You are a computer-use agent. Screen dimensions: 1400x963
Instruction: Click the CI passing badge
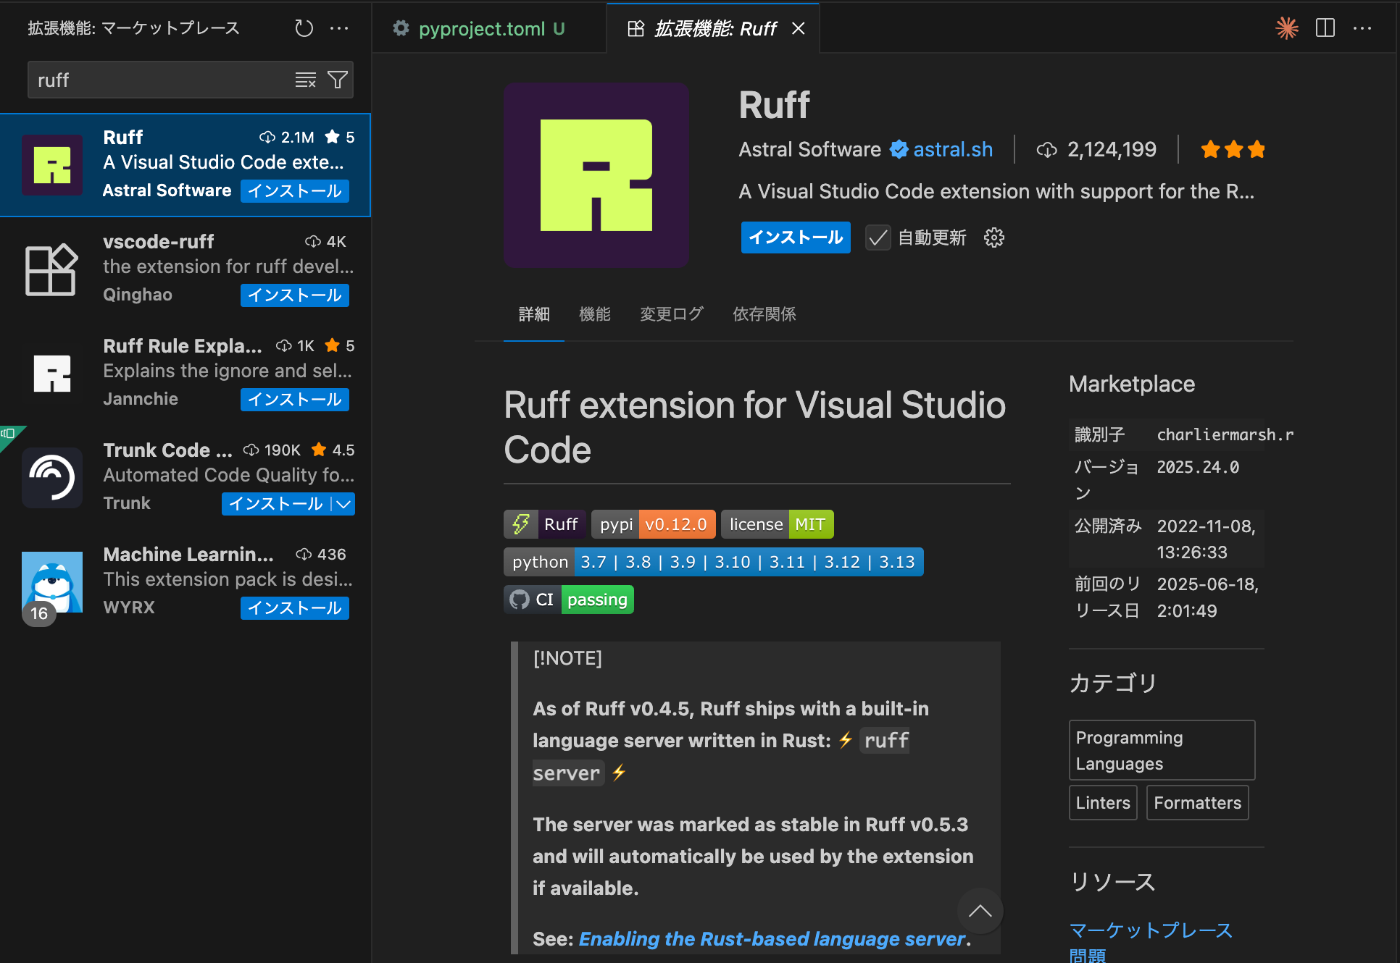[x=568, y=599]
